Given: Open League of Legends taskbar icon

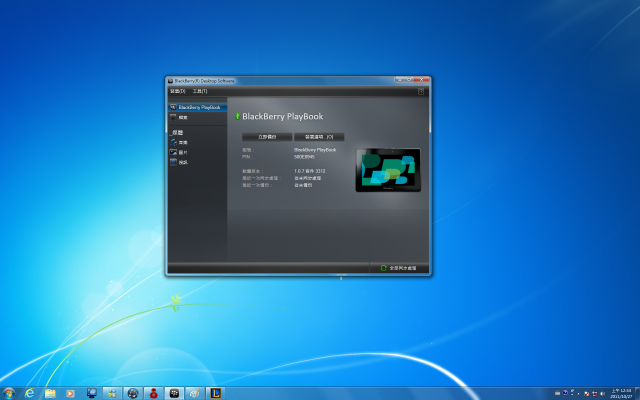Looking at the screenshot, I should 216,393.
